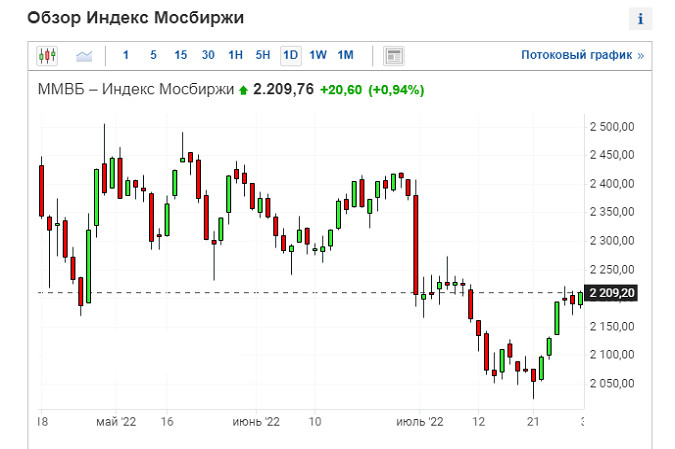Select the 1D daily interval
Viewport: 675px width, 449px height.
(x=290, y=55)
